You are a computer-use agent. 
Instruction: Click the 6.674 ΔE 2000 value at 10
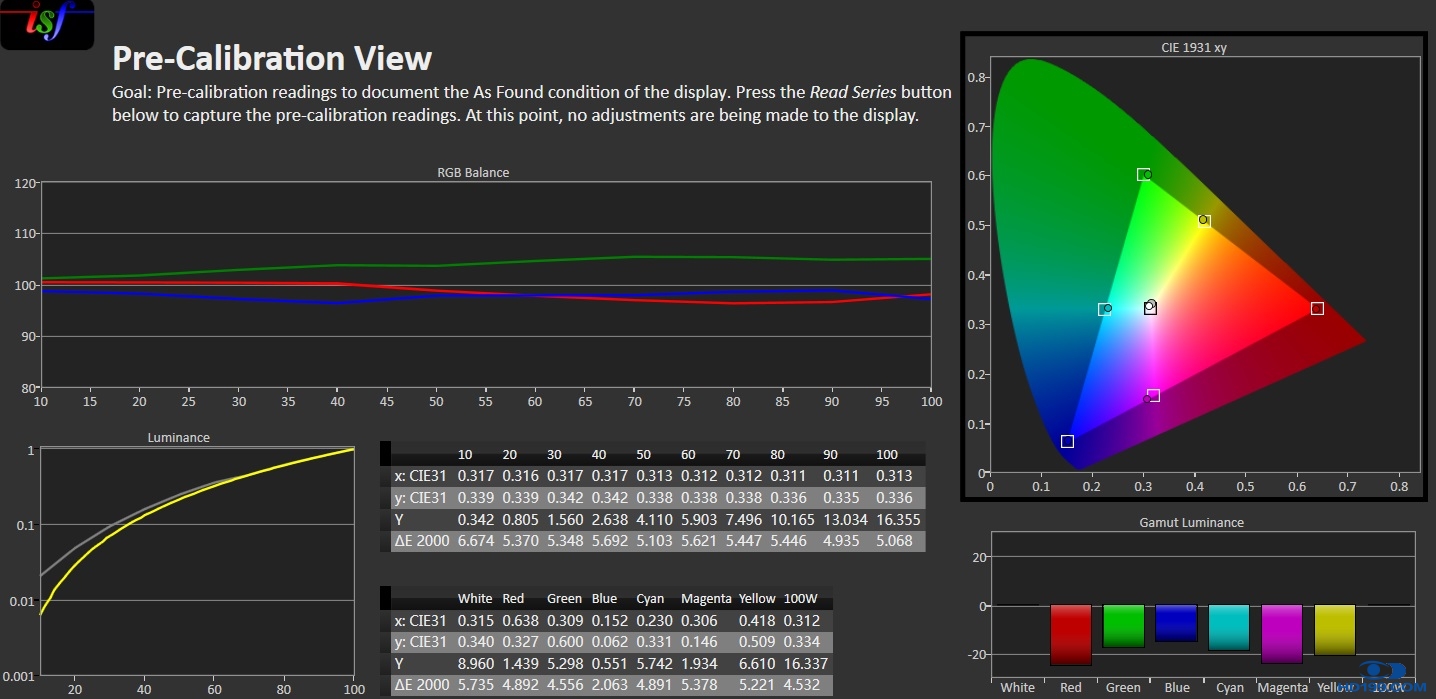pos(476,541)
